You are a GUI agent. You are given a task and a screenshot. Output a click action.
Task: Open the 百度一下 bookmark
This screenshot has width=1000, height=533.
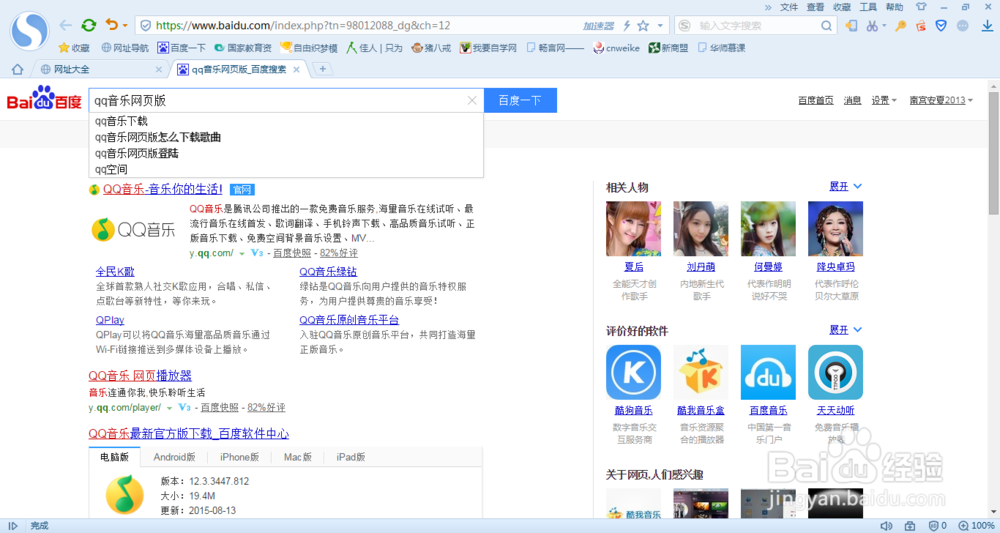[182, 48]
